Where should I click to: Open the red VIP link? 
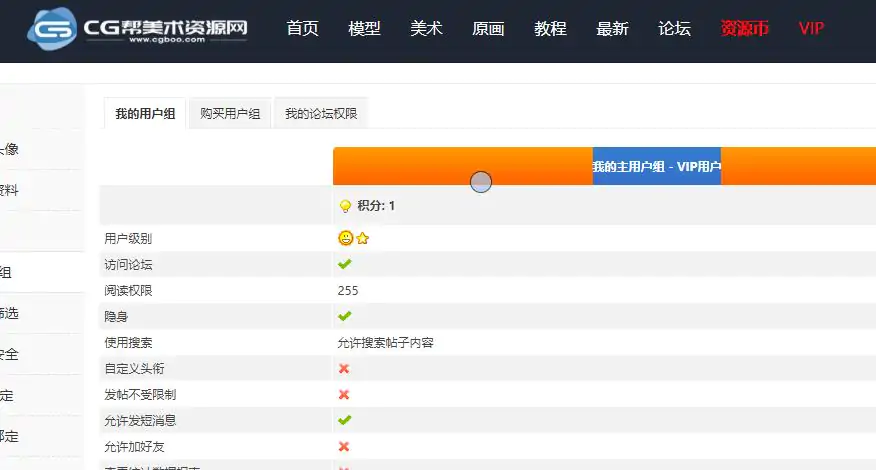coord(811,29)
